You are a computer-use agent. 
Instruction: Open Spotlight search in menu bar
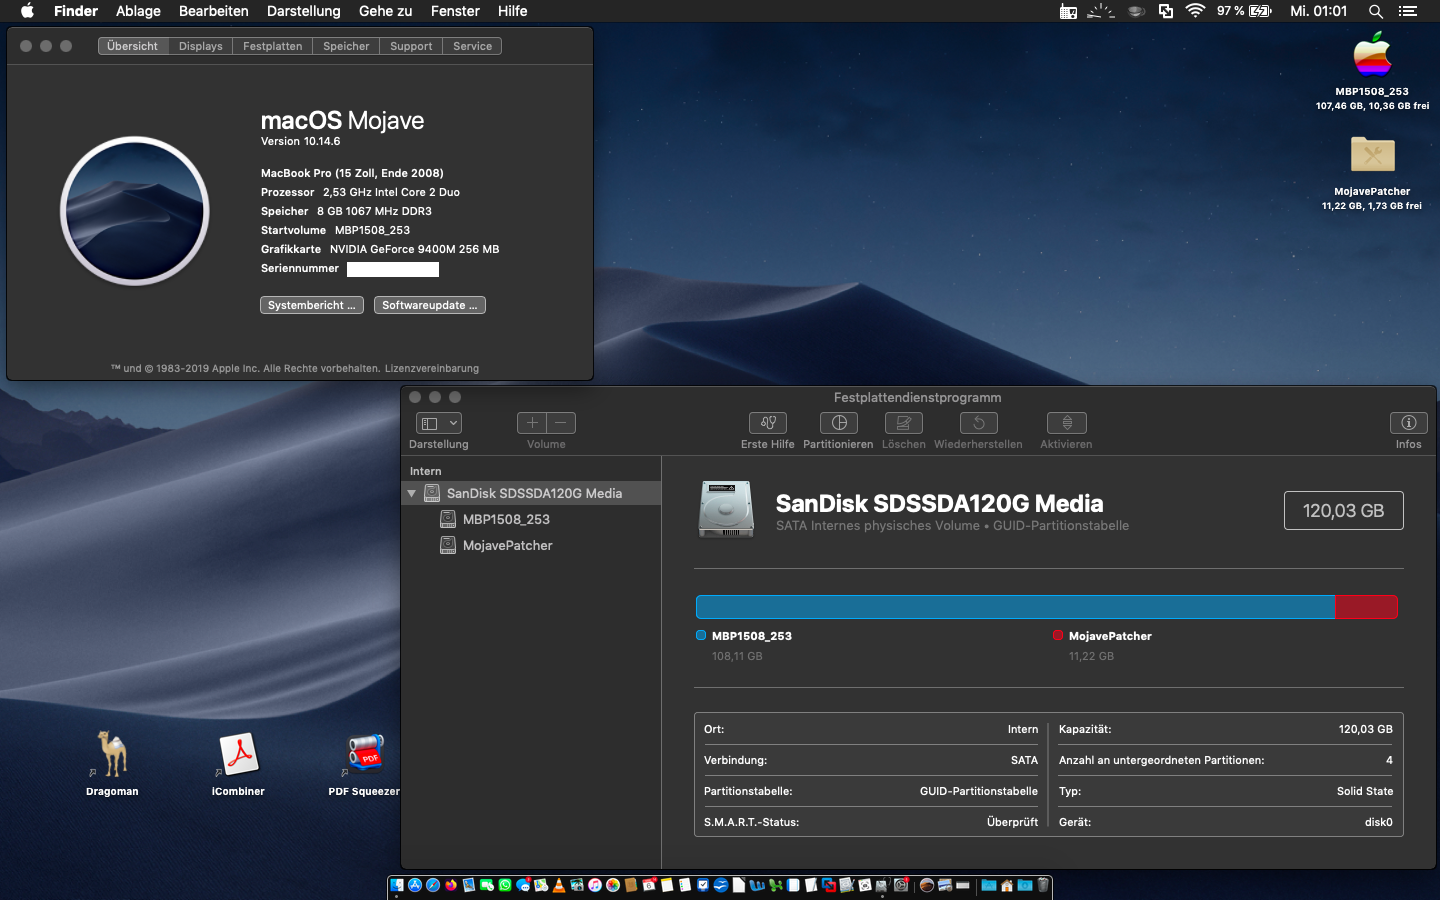[x=1376, y=11]
